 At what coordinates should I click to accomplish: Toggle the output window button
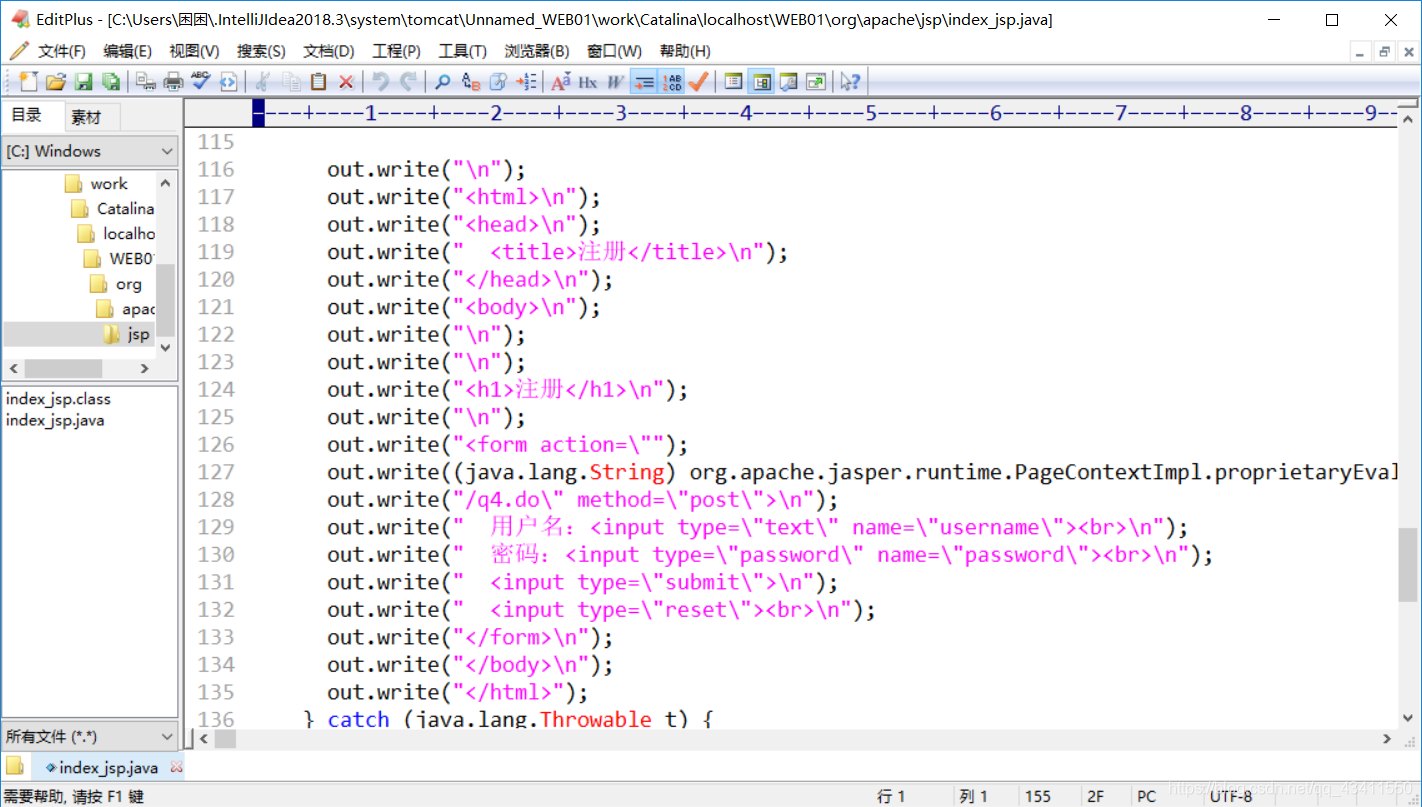[x=789, y=82]
